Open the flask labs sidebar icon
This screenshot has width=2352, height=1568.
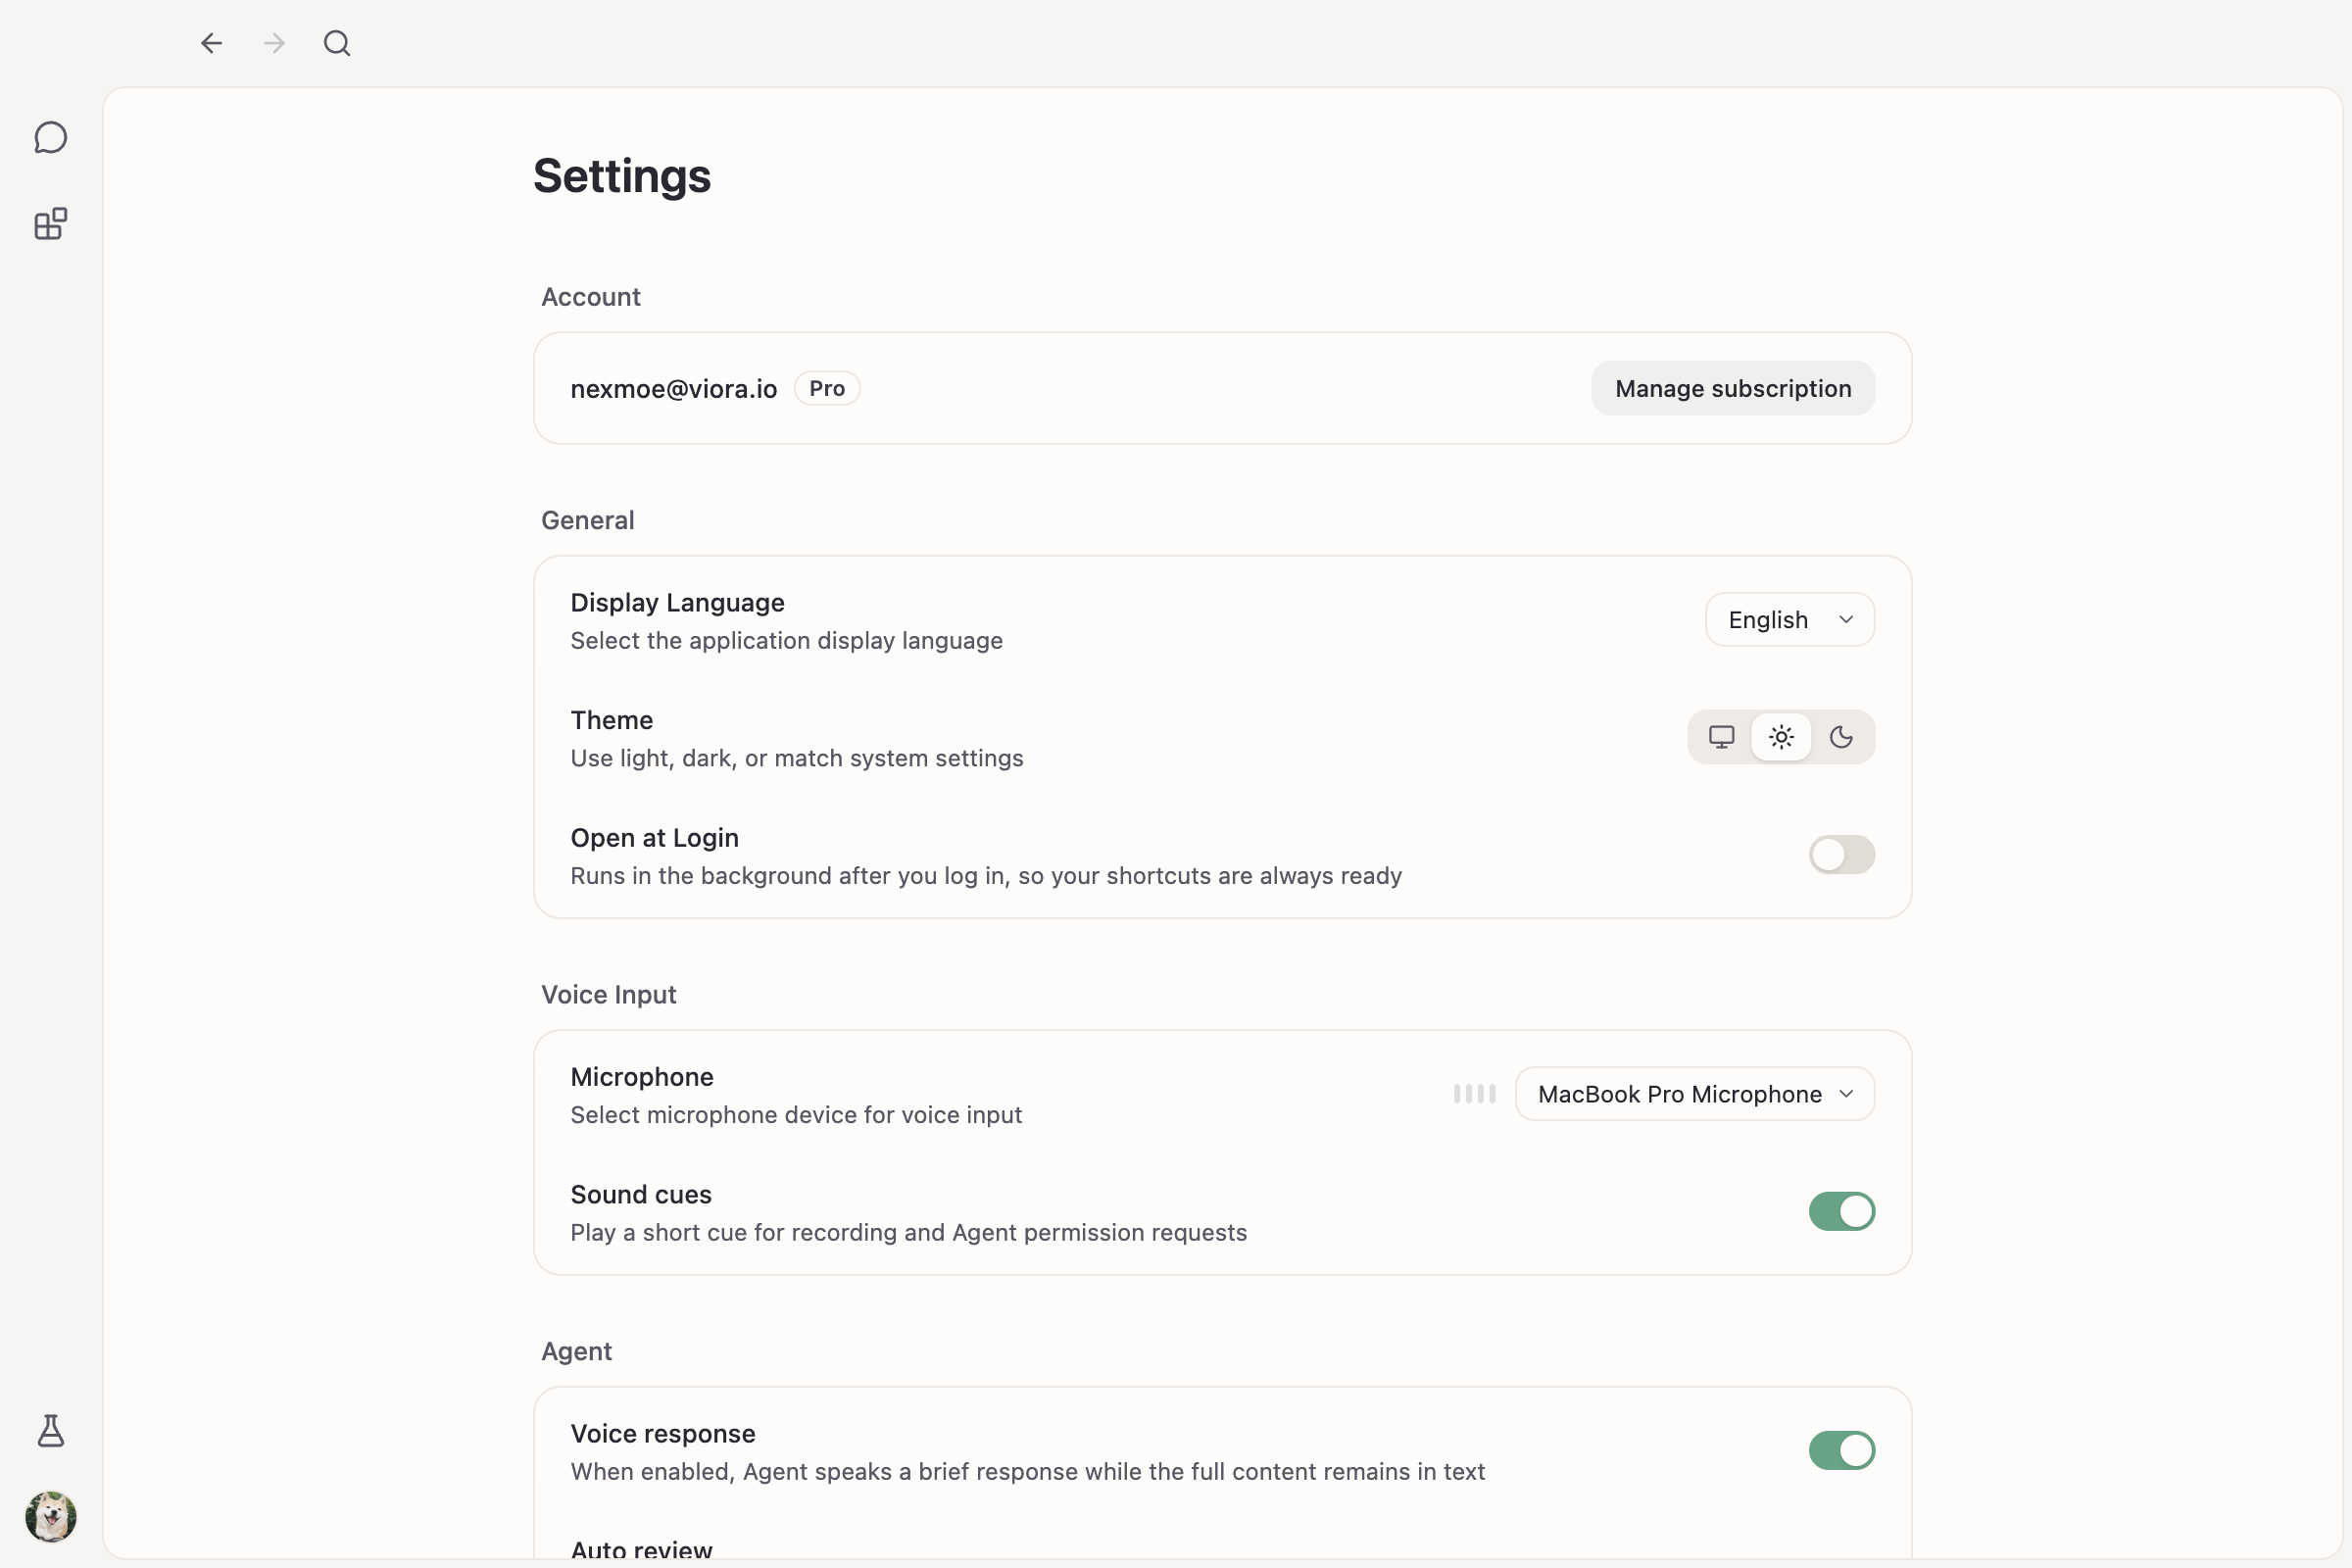[50, 1431]
